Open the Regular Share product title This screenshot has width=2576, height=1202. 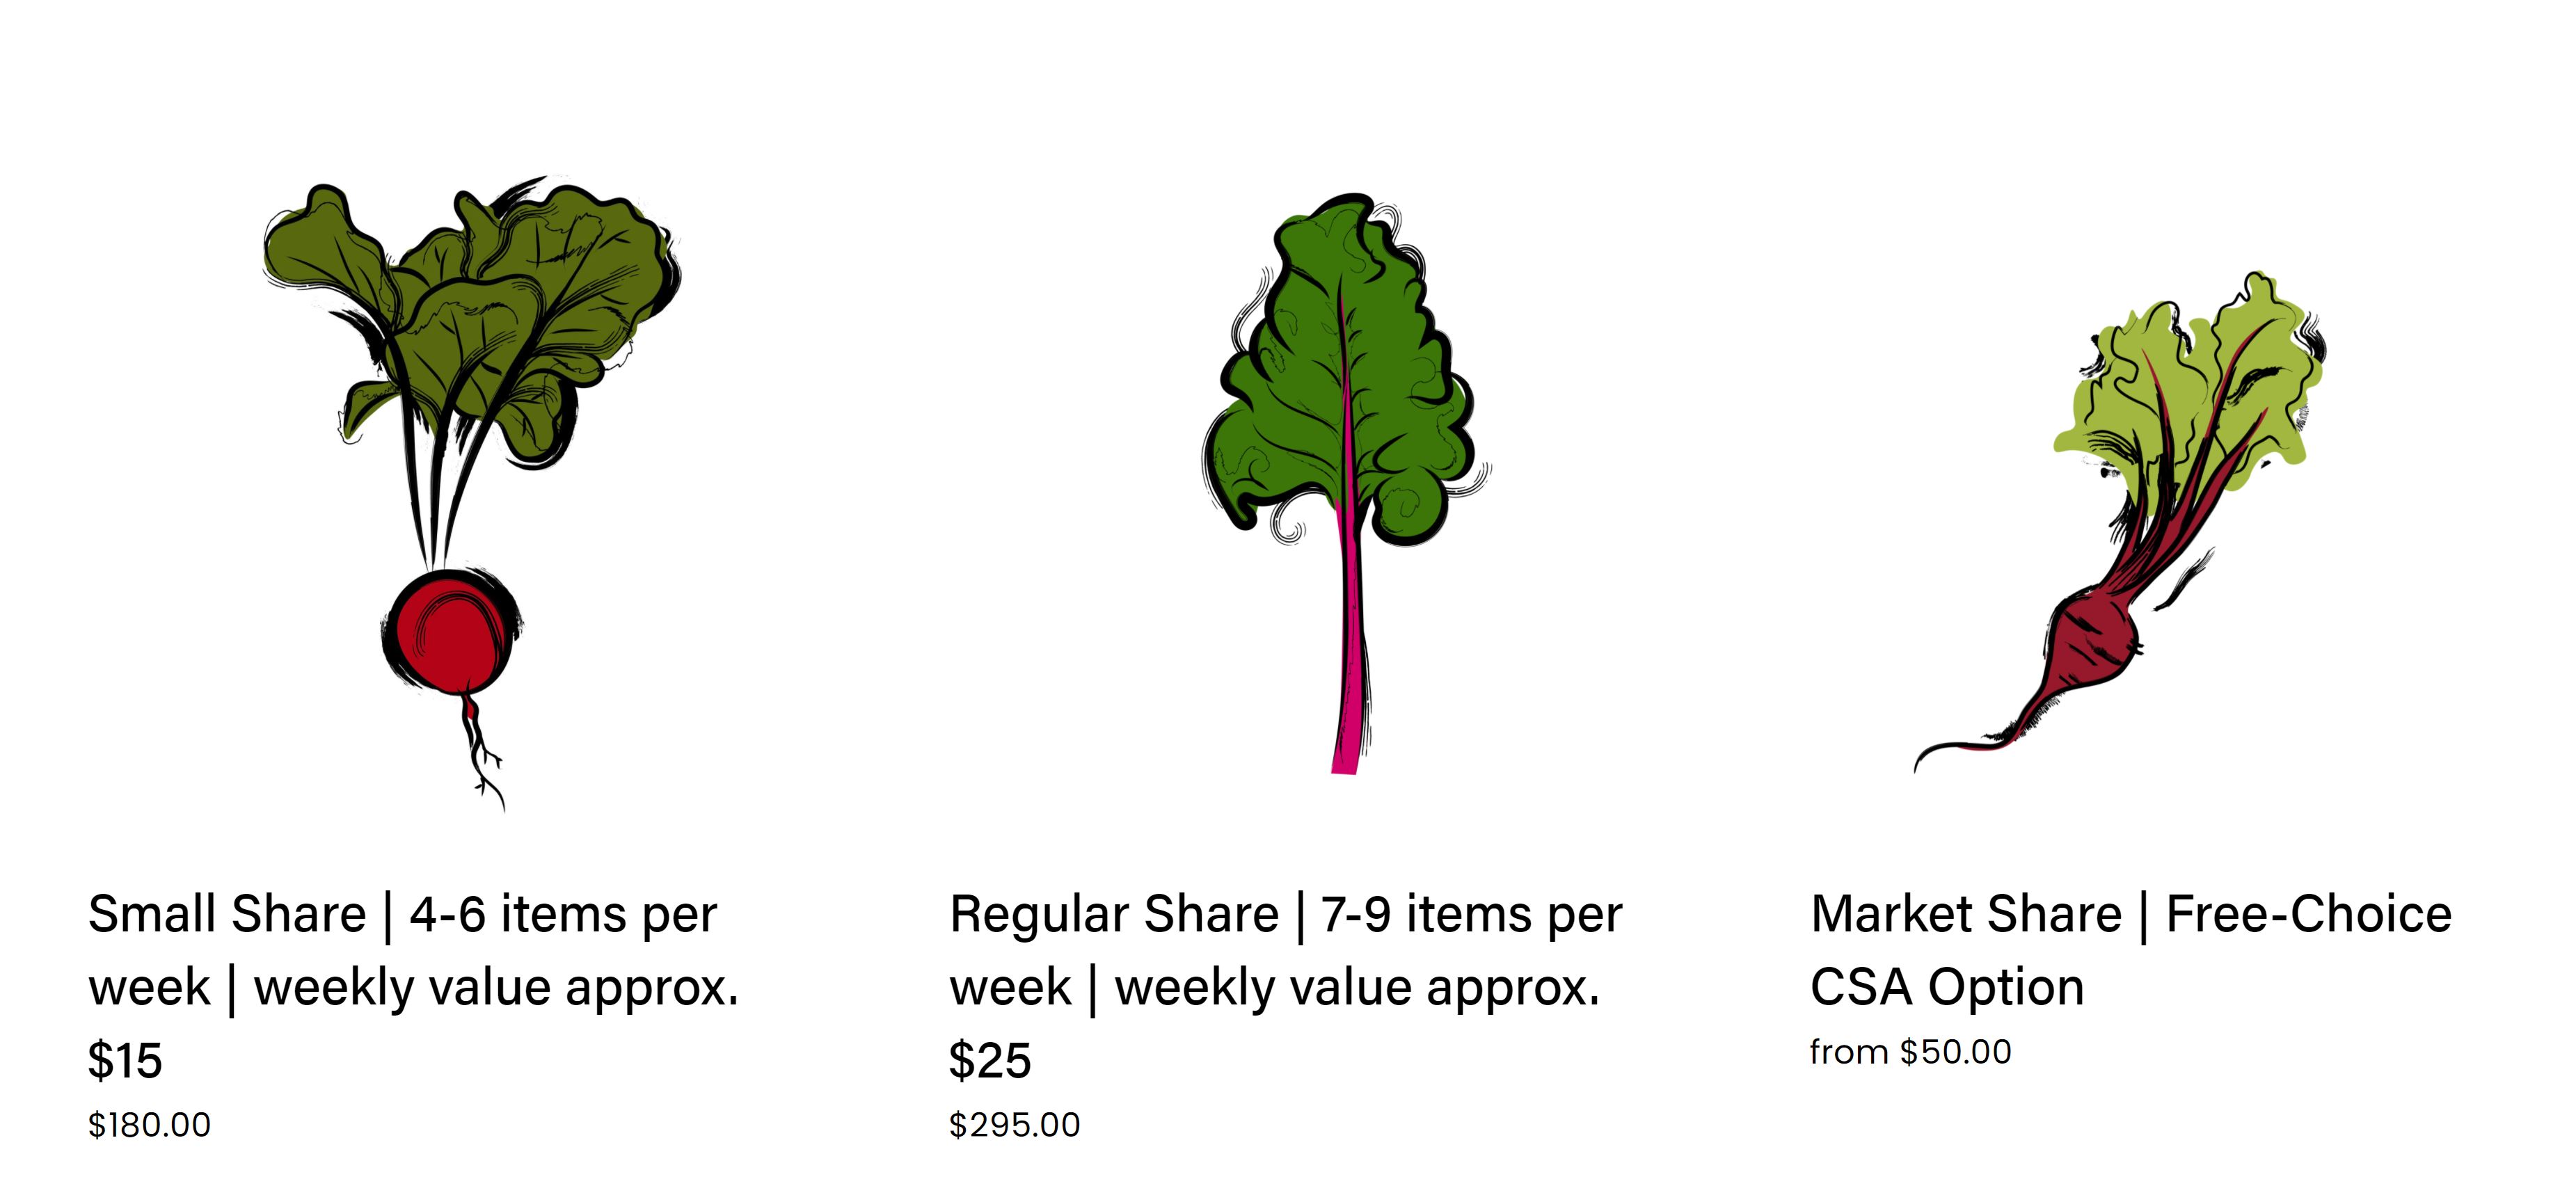tap(1114, 914)
